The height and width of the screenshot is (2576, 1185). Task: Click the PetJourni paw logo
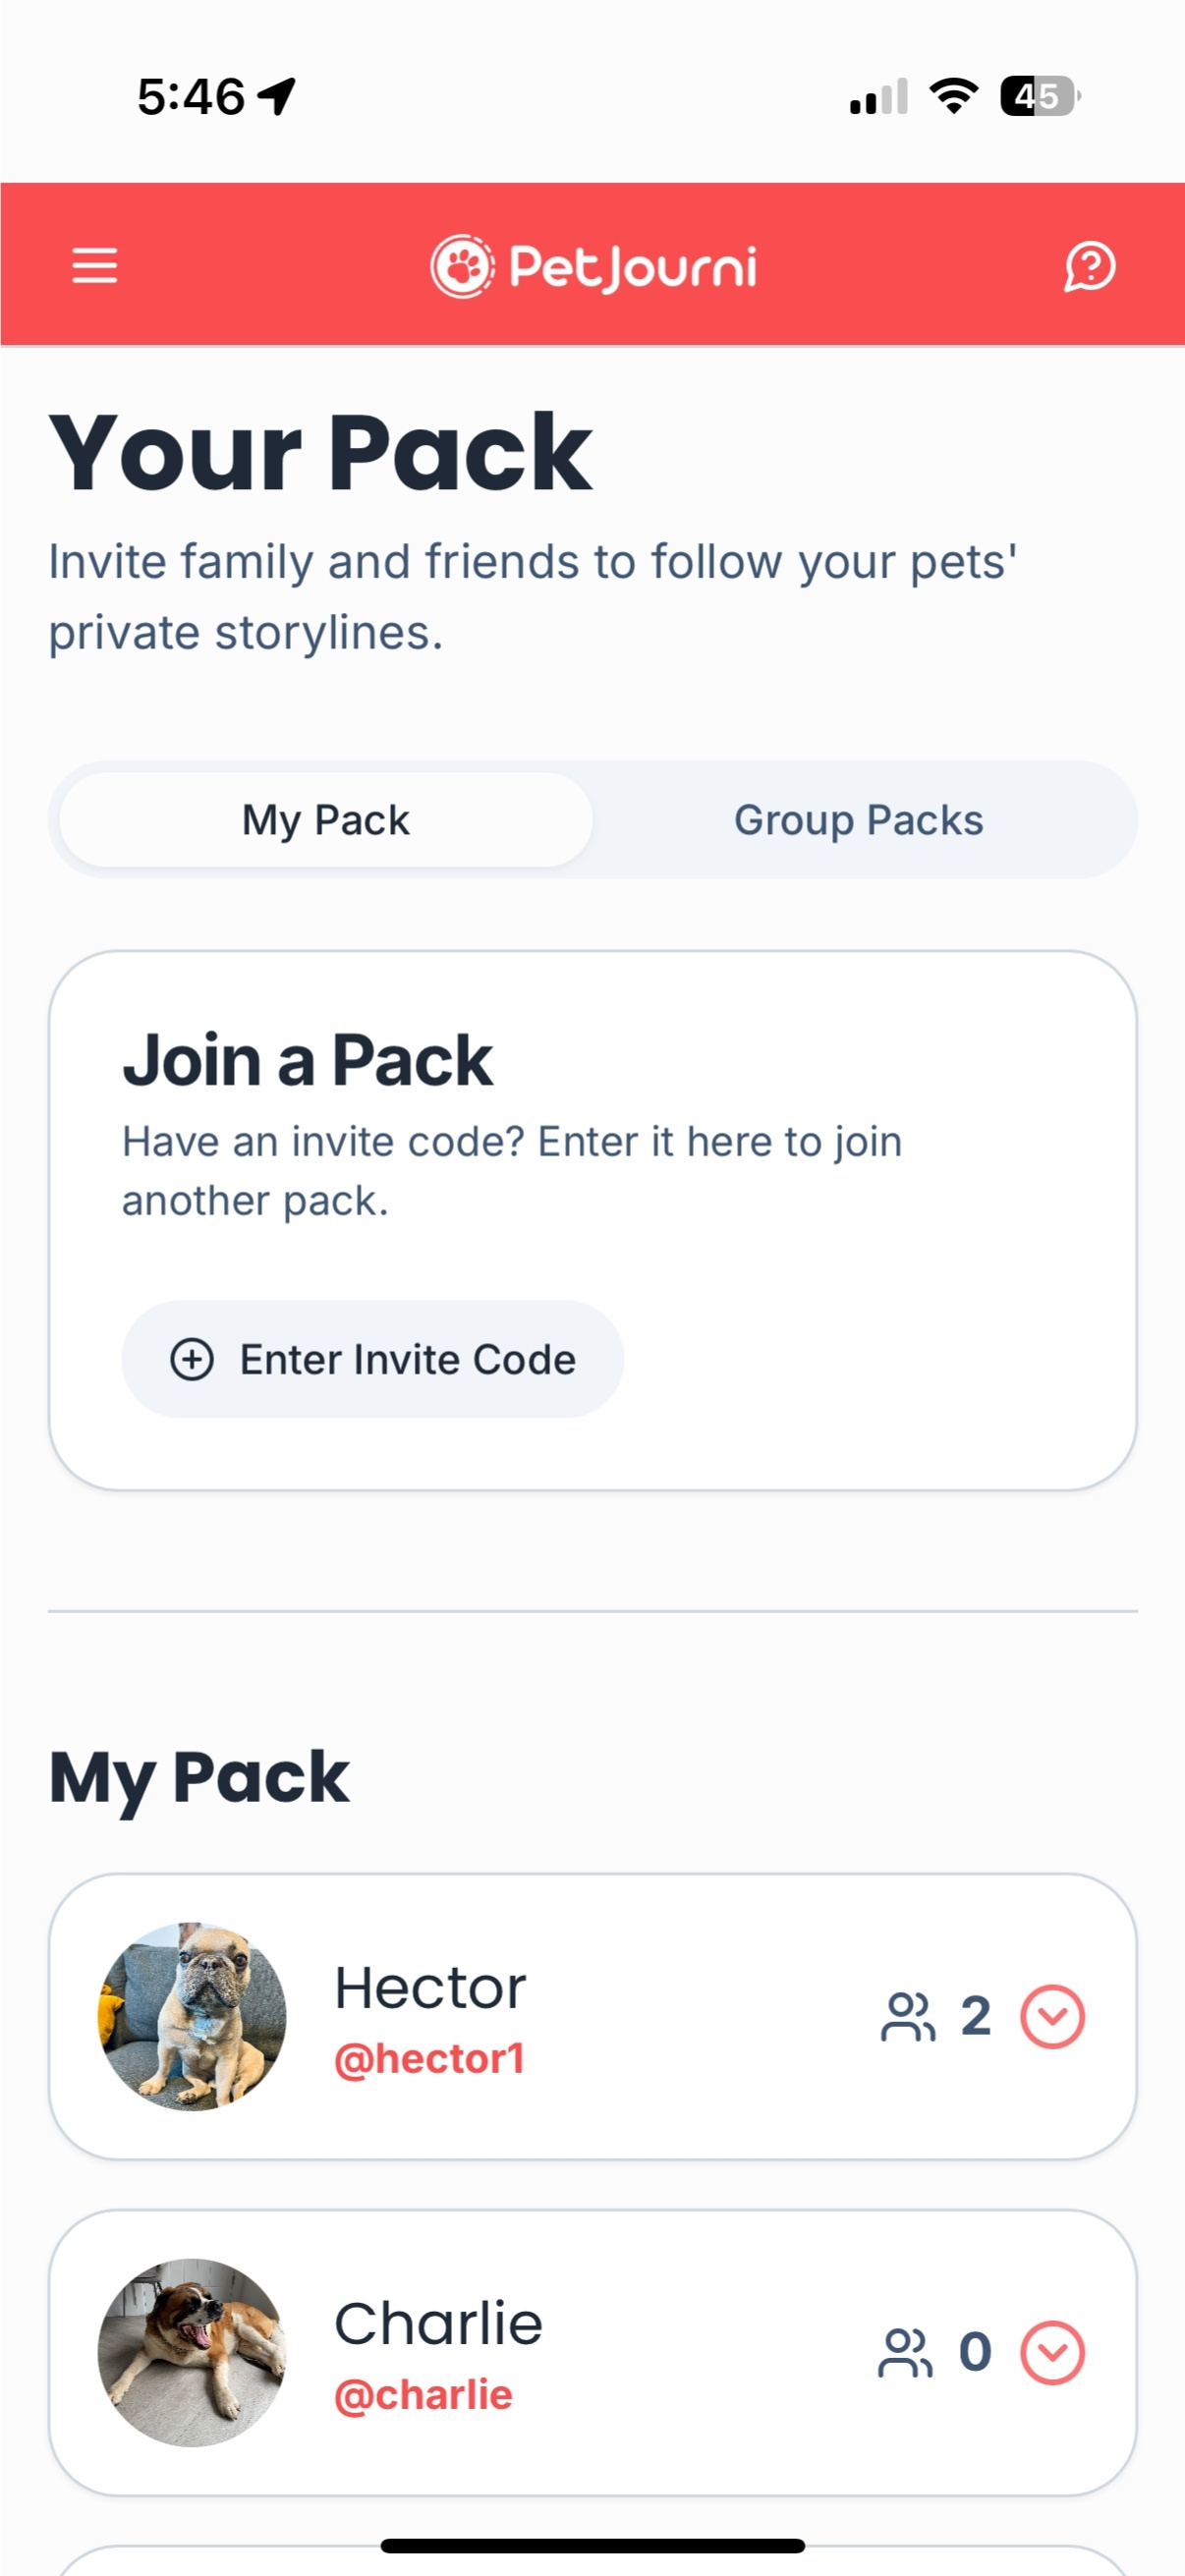pos(461,267)
